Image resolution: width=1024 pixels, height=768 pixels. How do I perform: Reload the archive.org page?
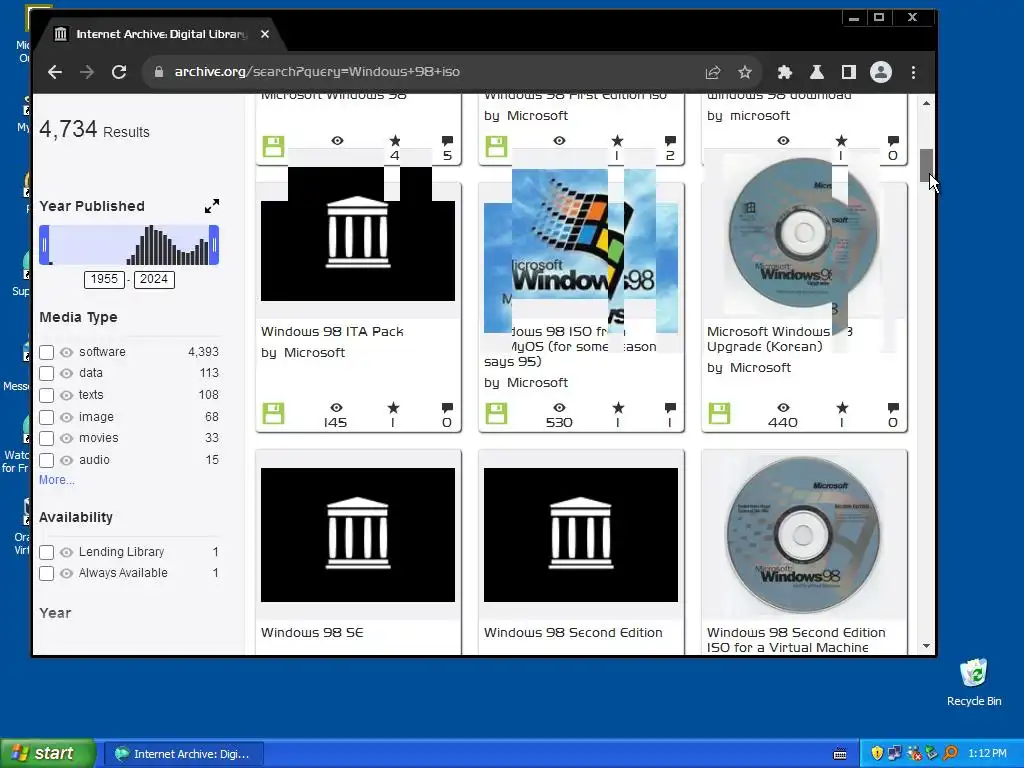pos(119,72)
